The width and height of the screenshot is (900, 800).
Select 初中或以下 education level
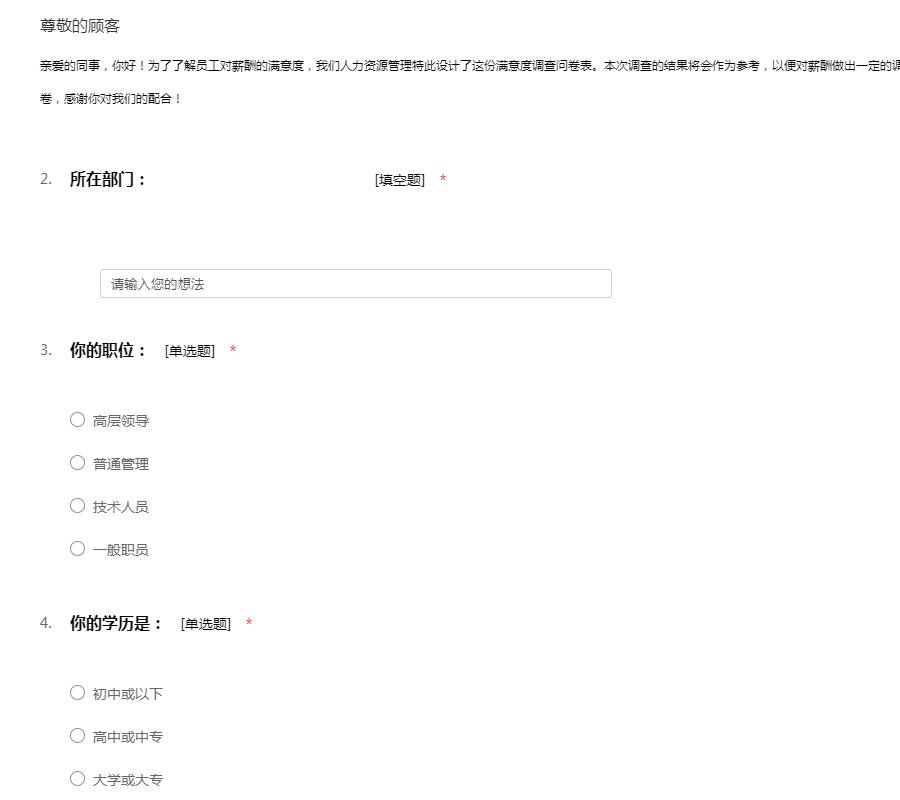click(x=77, y=693)
